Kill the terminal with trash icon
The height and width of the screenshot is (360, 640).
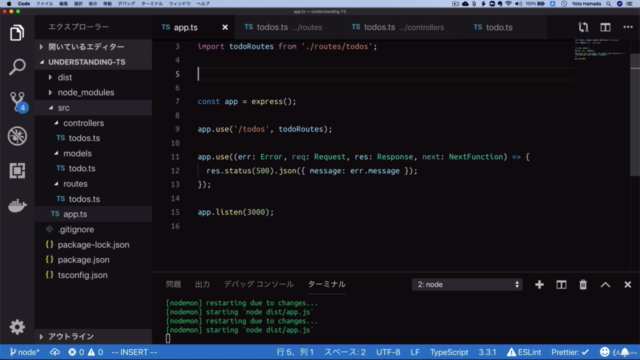583,284
